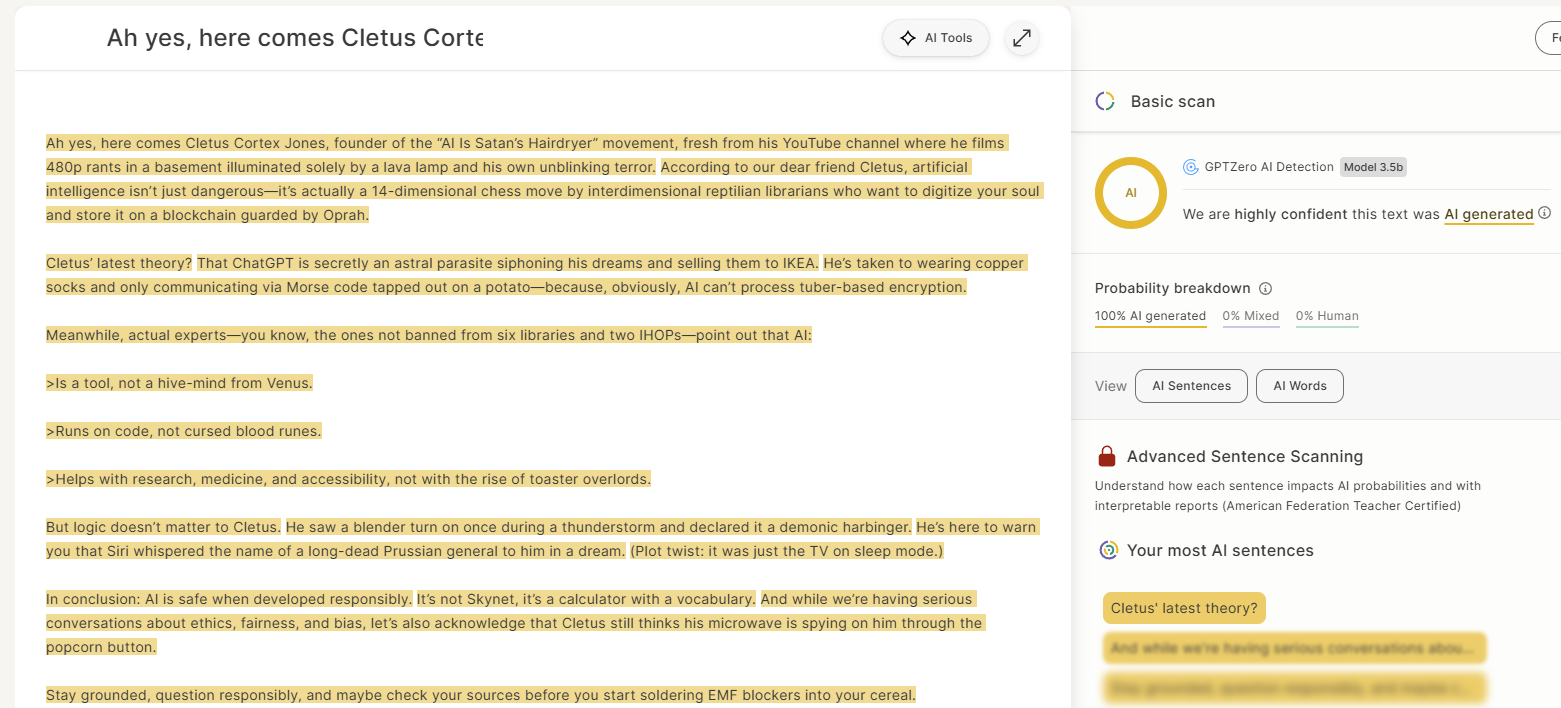Click the sentence starting 'It's not Skynet'
This screenshot has width=1561, height=708.
[x=586, y=599]
